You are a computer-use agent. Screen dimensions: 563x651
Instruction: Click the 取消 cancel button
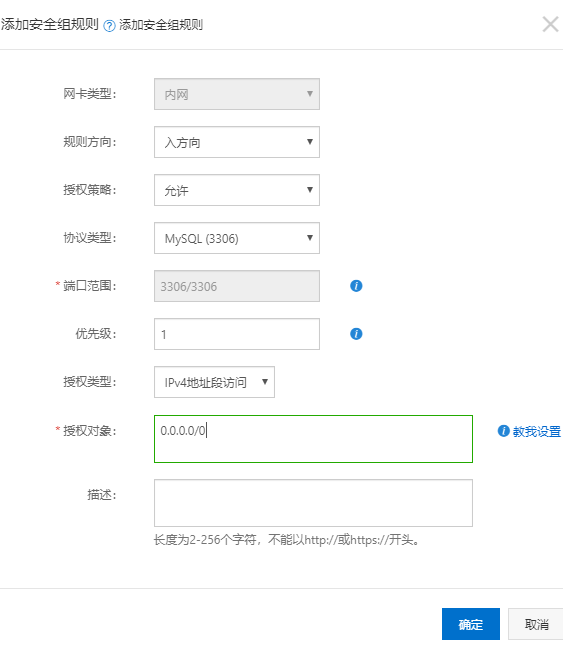[x=536, y=624]
